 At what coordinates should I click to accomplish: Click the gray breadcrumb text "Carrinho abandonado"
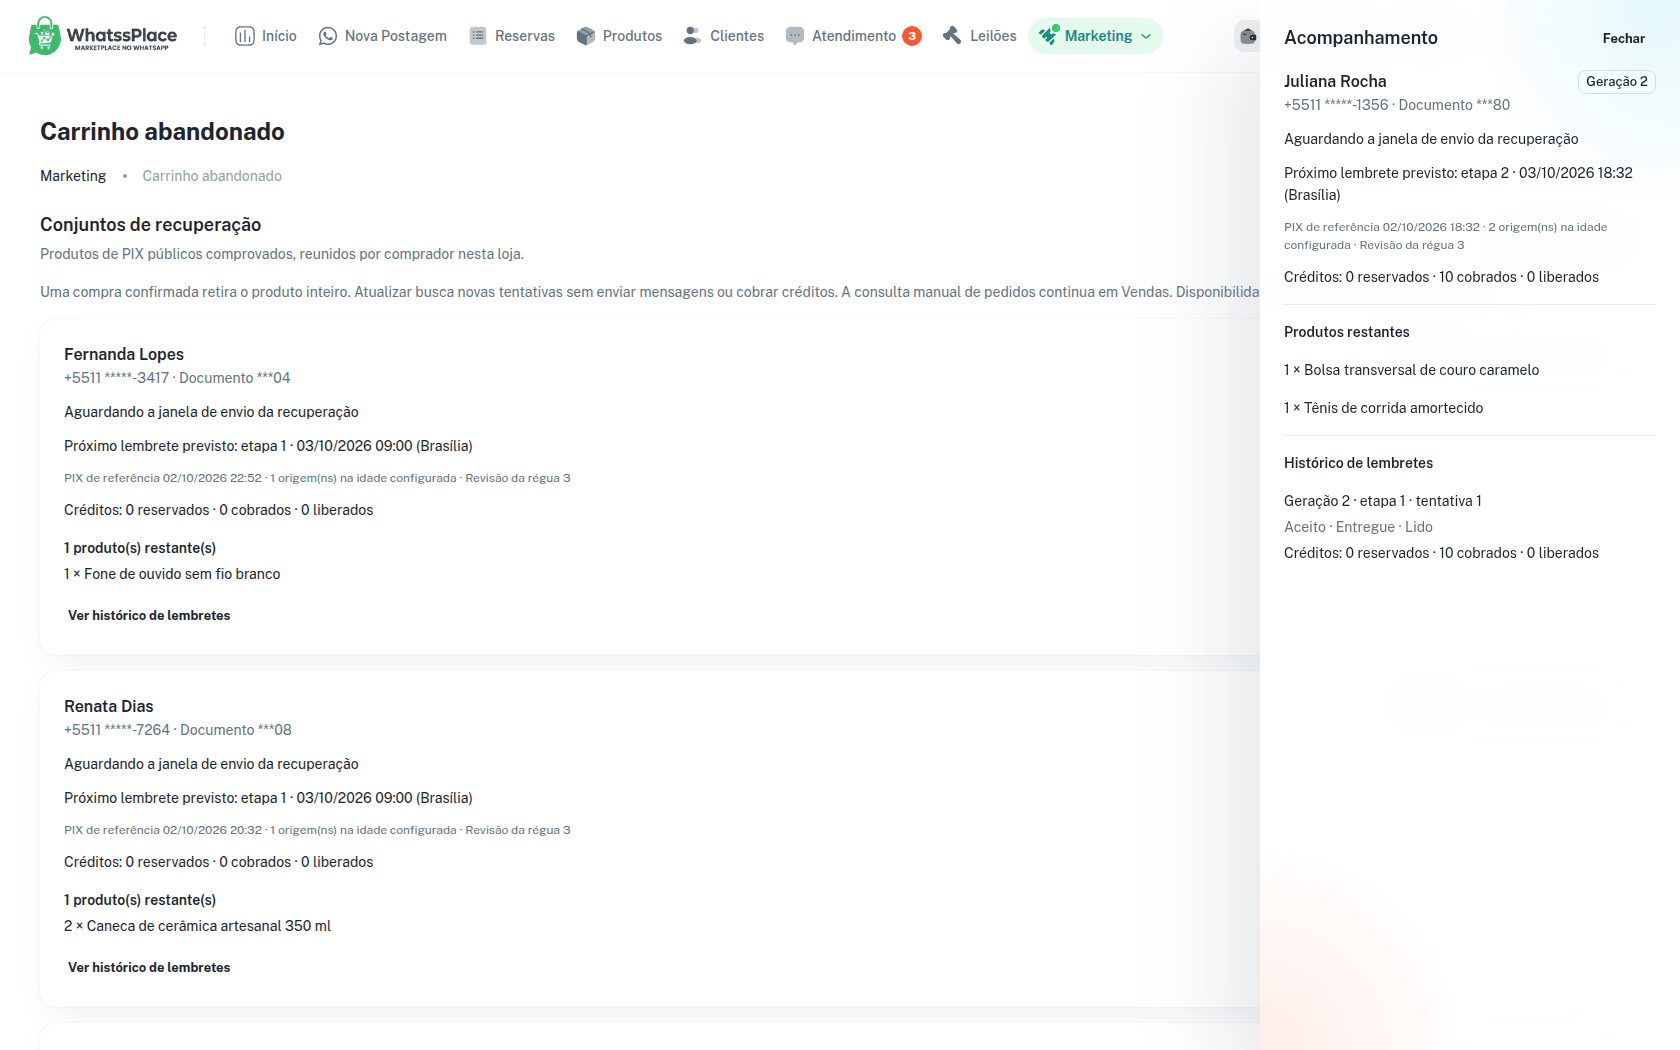point(212,176)
